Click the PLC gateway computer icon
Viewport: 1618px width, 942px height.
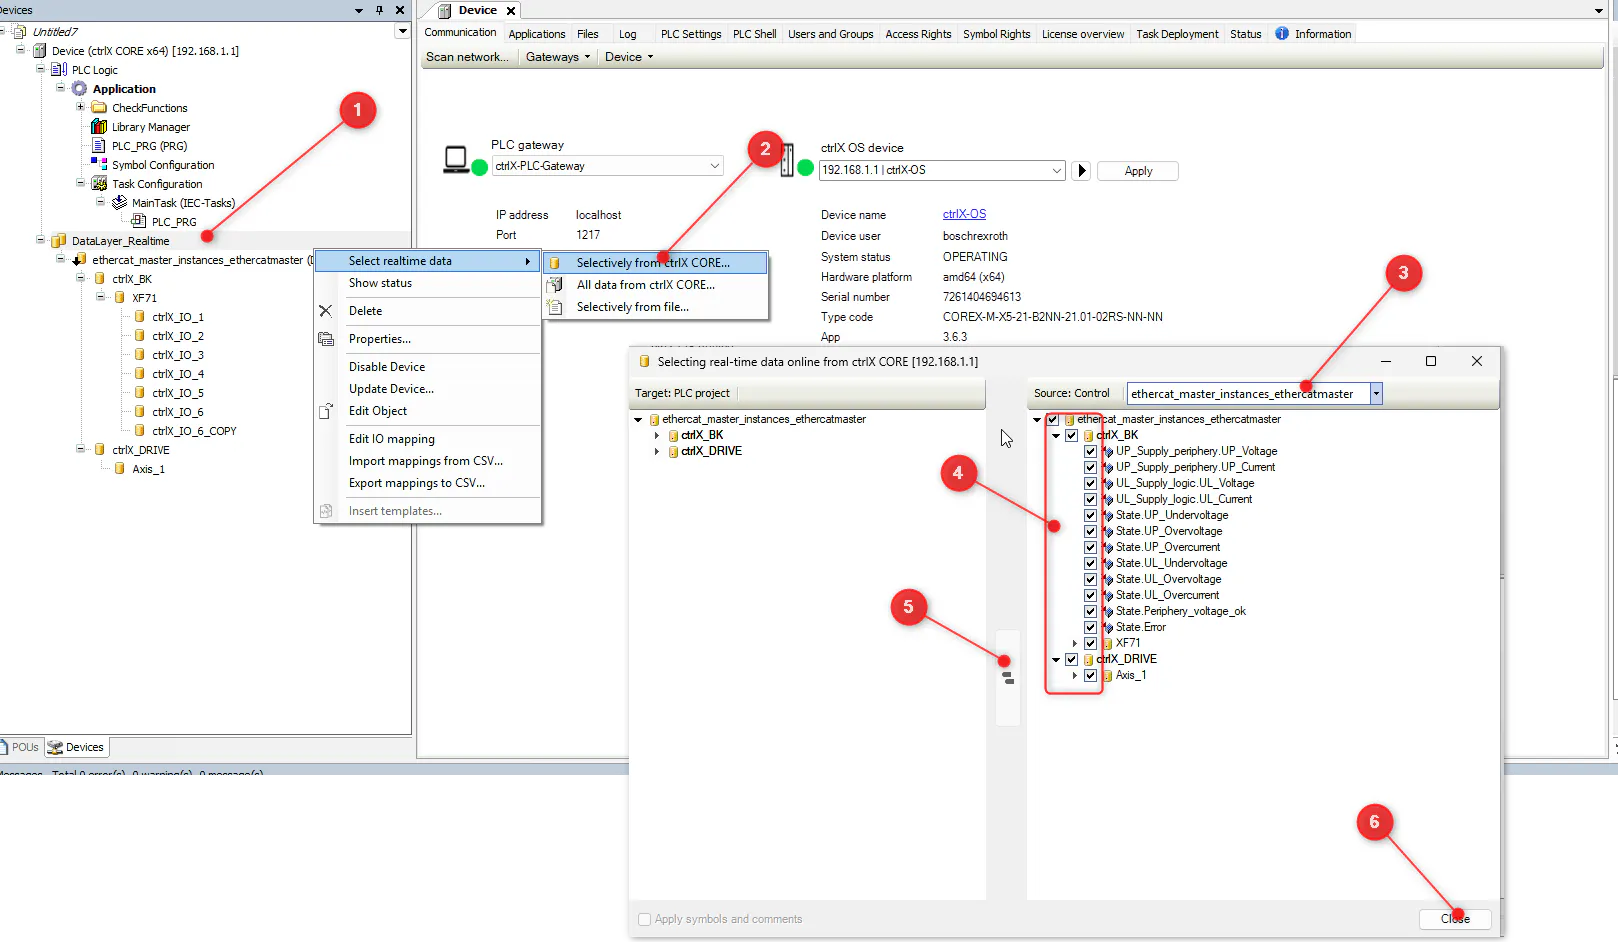click(456, 160)
